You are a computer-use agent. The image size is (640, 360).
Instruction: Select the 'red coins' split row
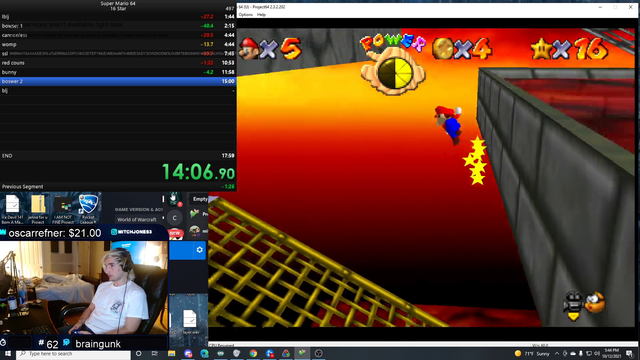coord(118,63)
